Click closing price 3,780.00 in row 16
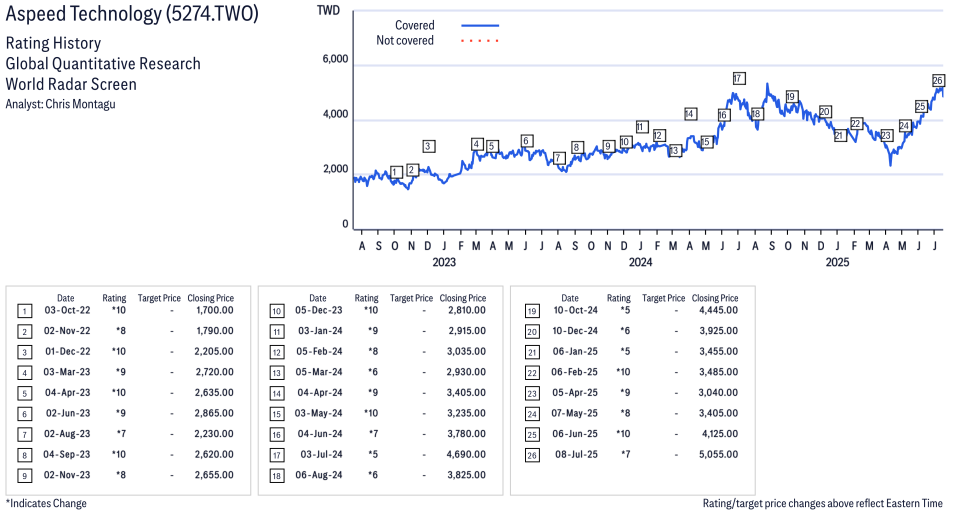 pos(467,434)
